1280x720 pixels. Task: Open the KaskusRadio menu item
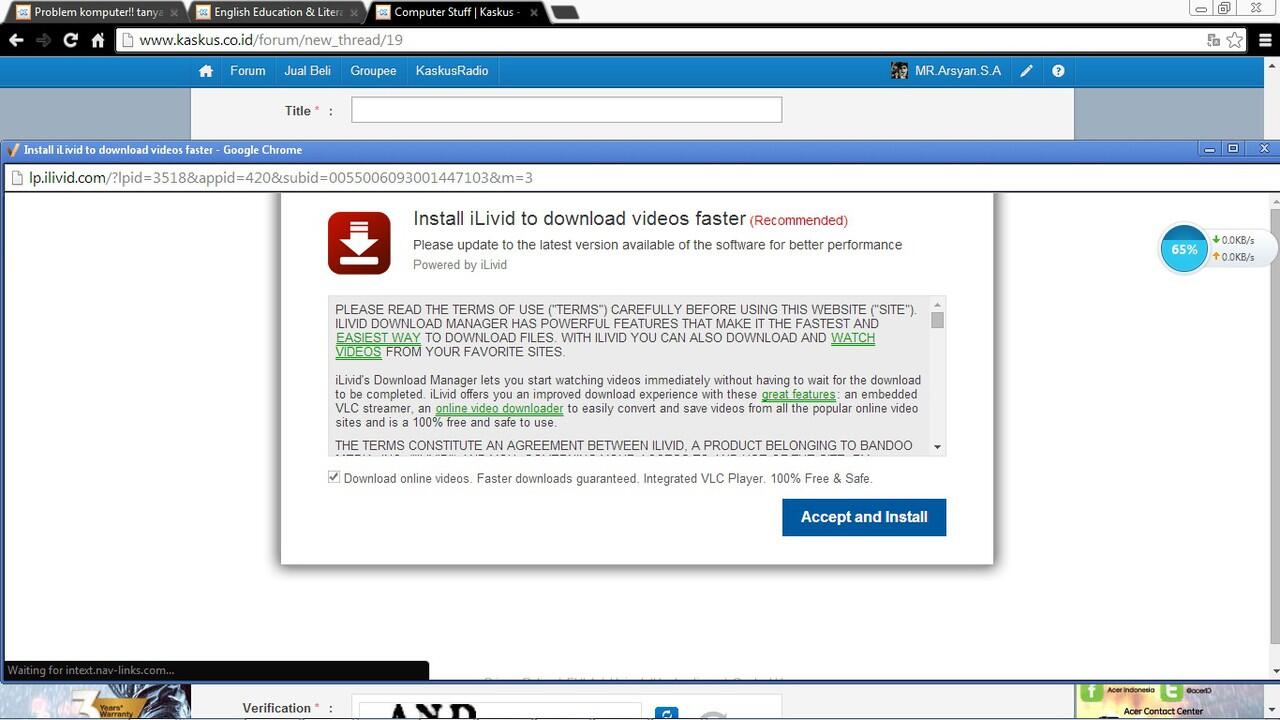[x=452, y=71]
